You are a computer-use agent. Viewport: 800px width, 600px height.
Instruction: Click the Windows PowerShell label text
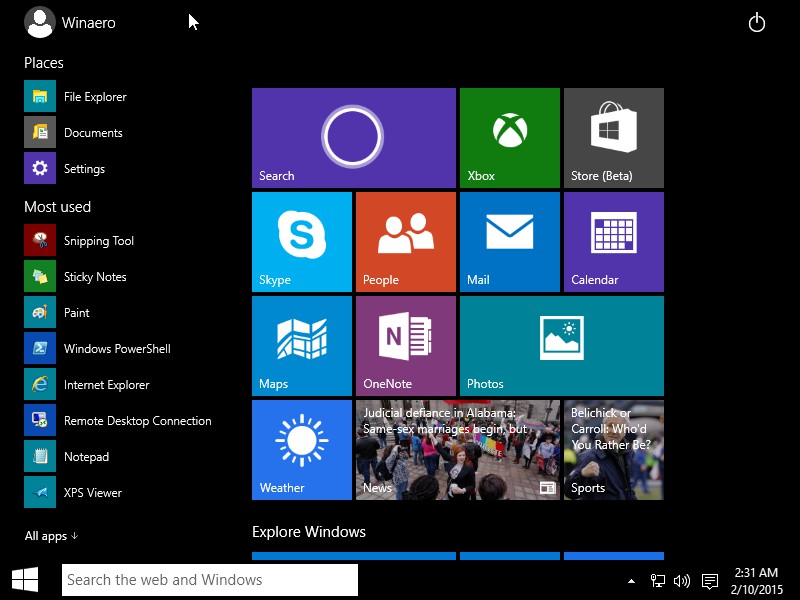tap(117, 348)
